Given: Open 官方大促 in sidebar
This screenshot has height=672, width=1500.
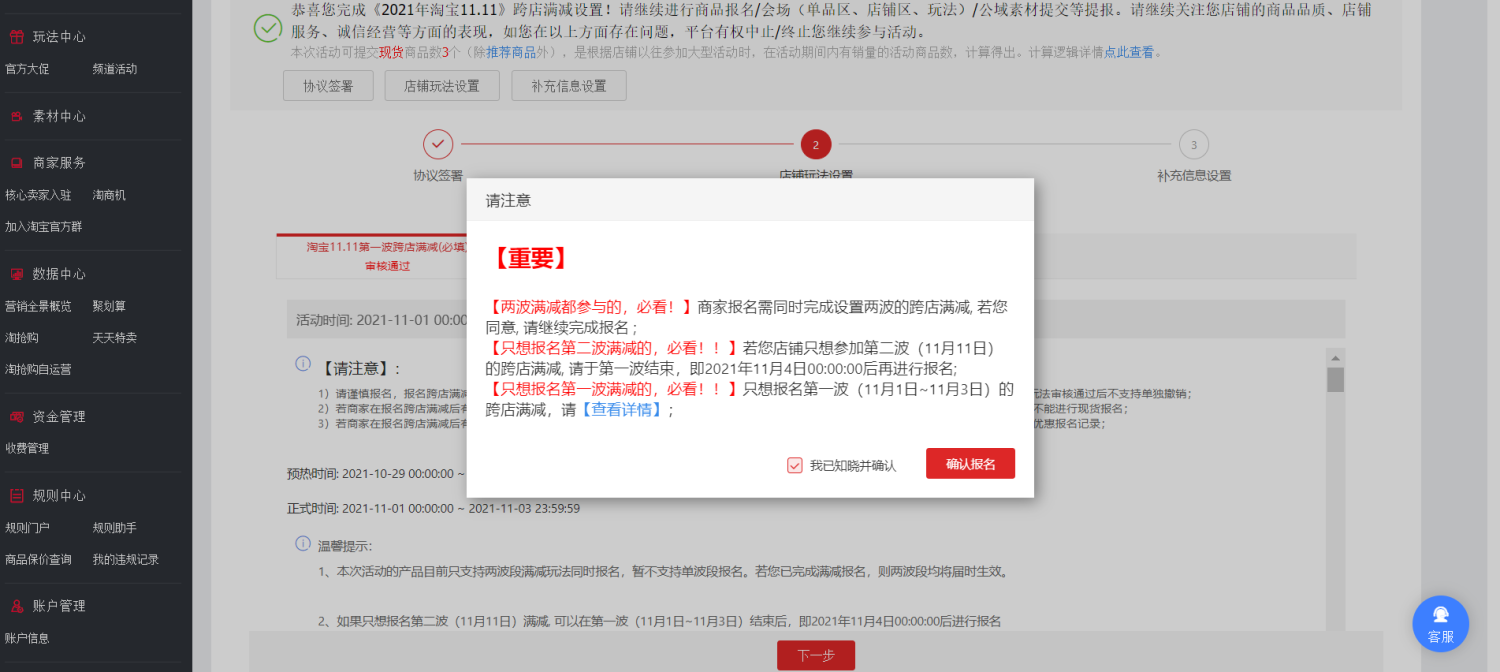Looking at the screenshot, I should click(27, 69).
